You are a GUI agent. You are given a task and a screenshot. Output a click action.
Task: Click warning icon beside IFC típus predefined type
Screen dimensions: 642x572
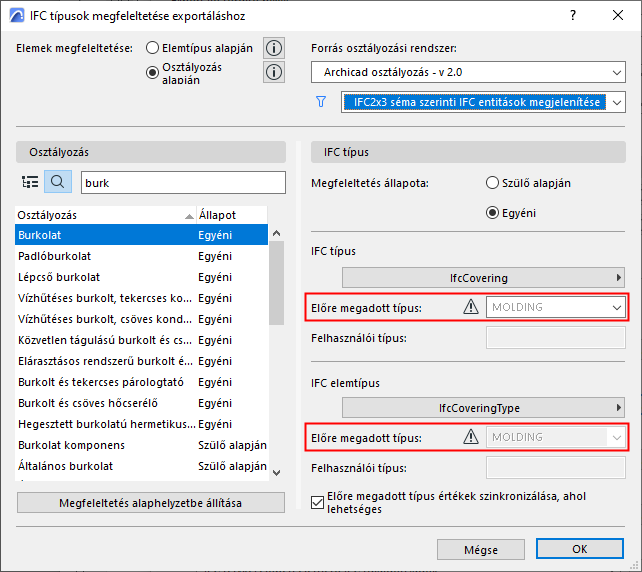click(471, 307)
